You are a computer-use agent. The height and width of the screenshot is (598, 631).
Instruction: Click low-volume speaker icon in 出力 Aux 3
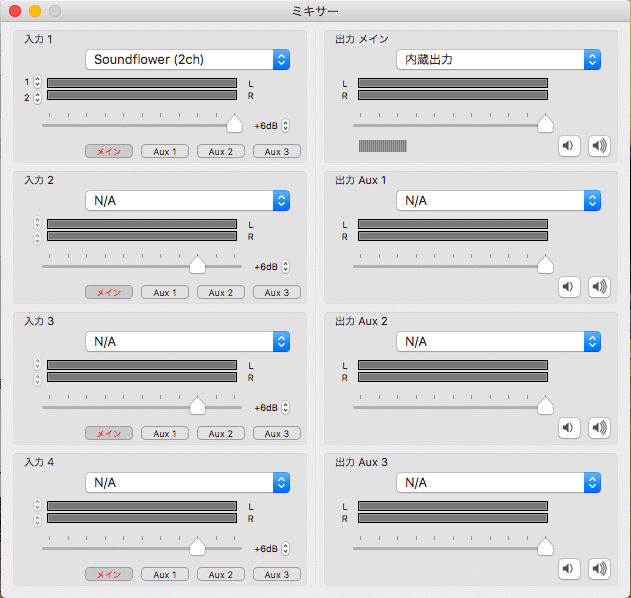tap(569, 569)
